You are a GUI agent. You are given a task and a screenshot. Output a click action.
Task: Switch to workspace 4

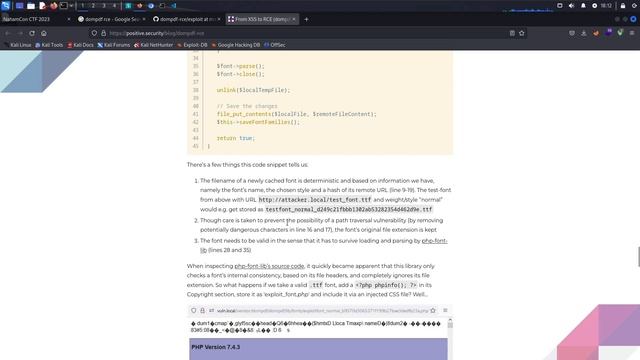(114, 6)
